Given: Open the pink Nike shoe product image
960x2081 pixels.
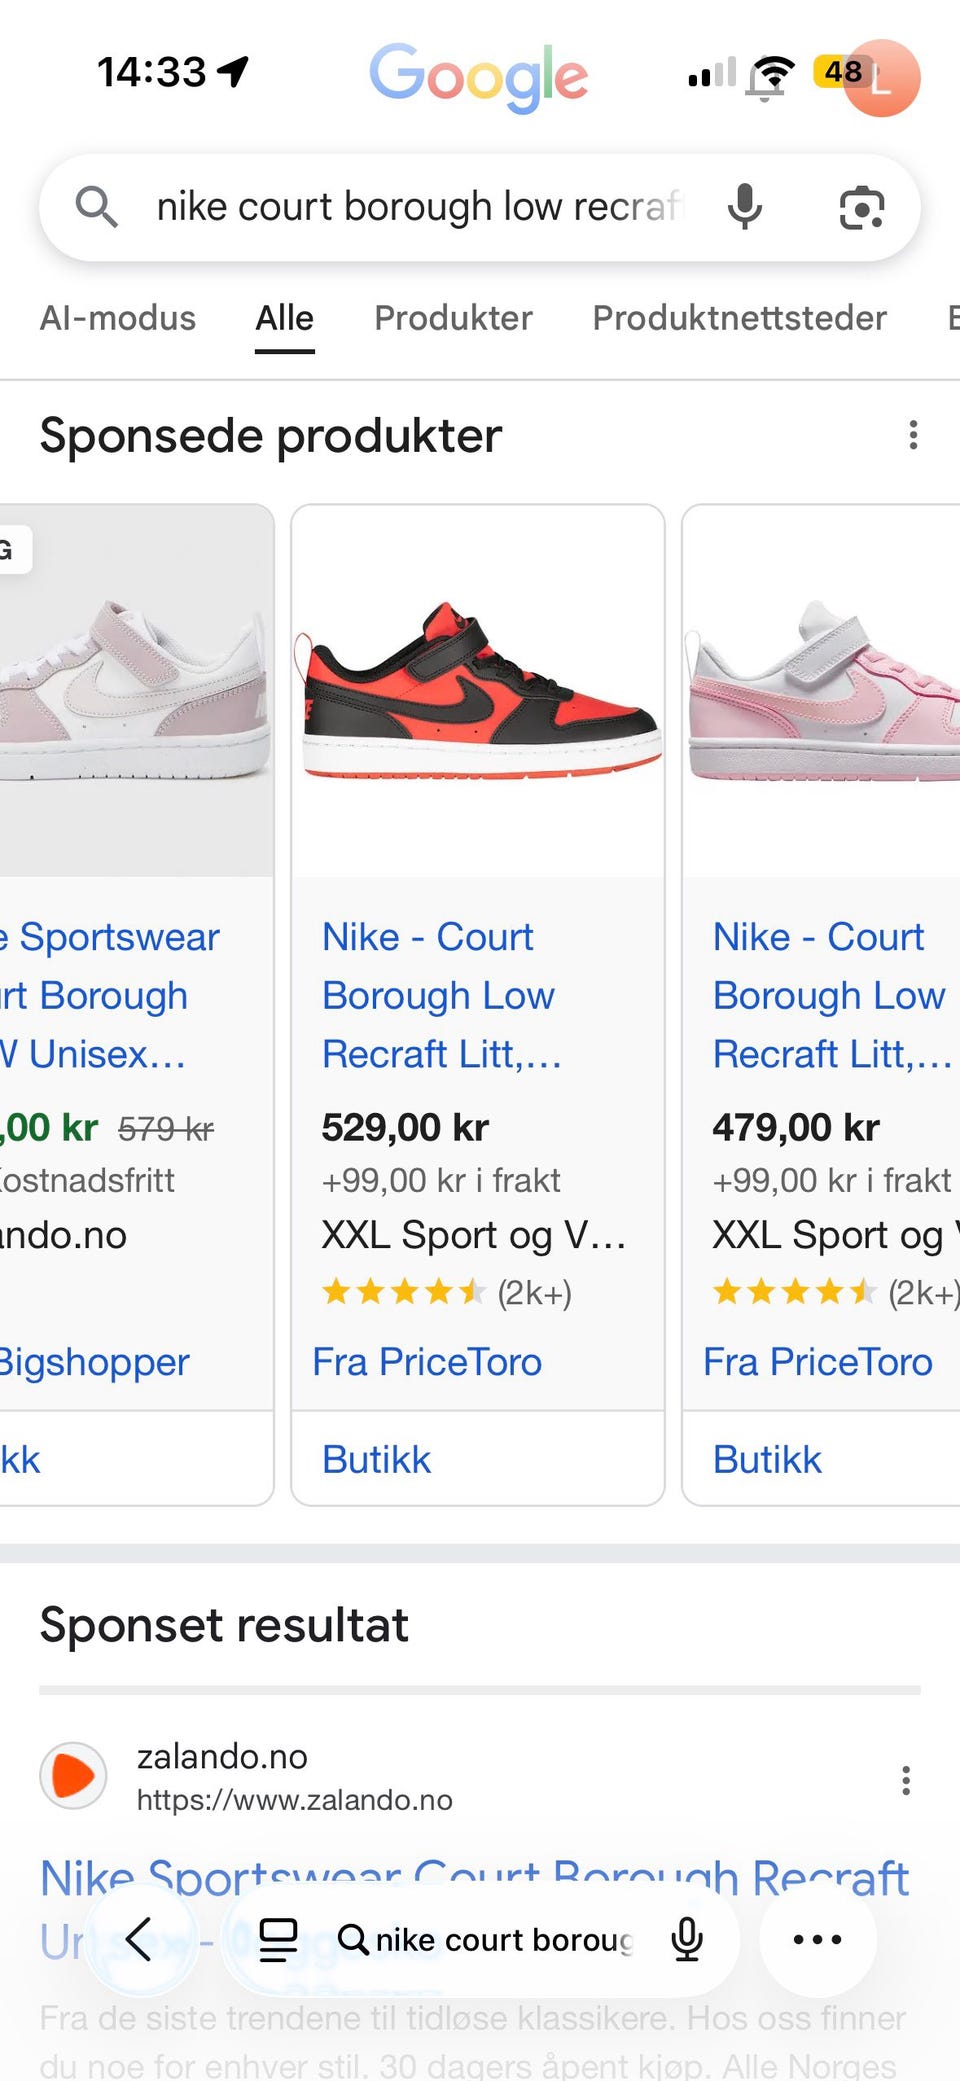Looking at the screenshot, I should (x=822, y=690).
